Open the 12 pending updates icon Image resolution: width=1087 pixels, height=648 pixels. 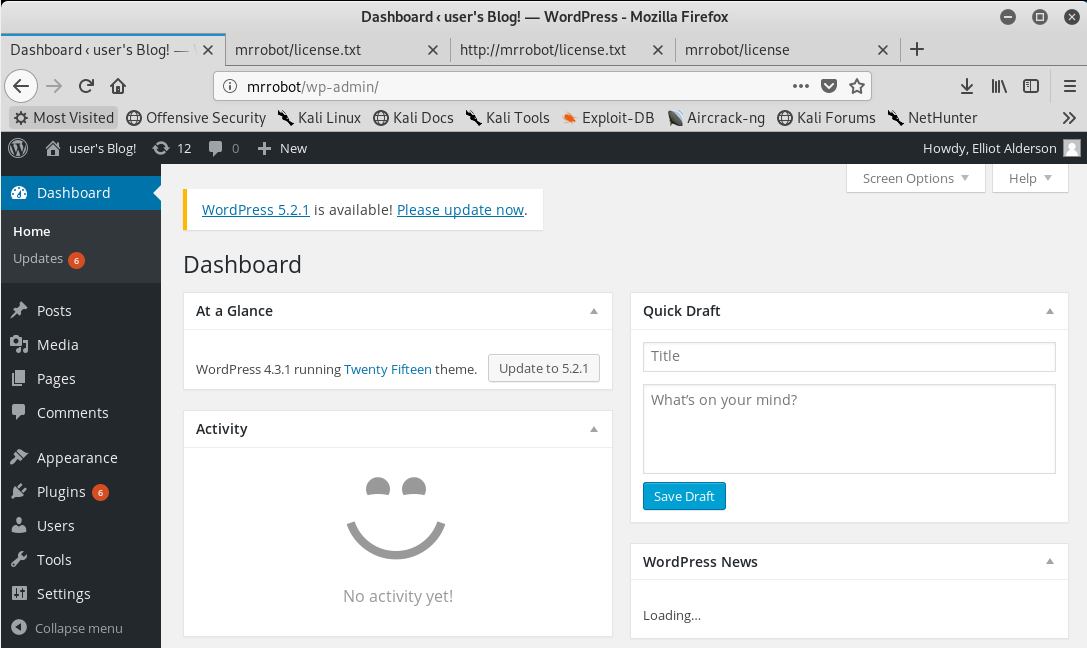172,148
